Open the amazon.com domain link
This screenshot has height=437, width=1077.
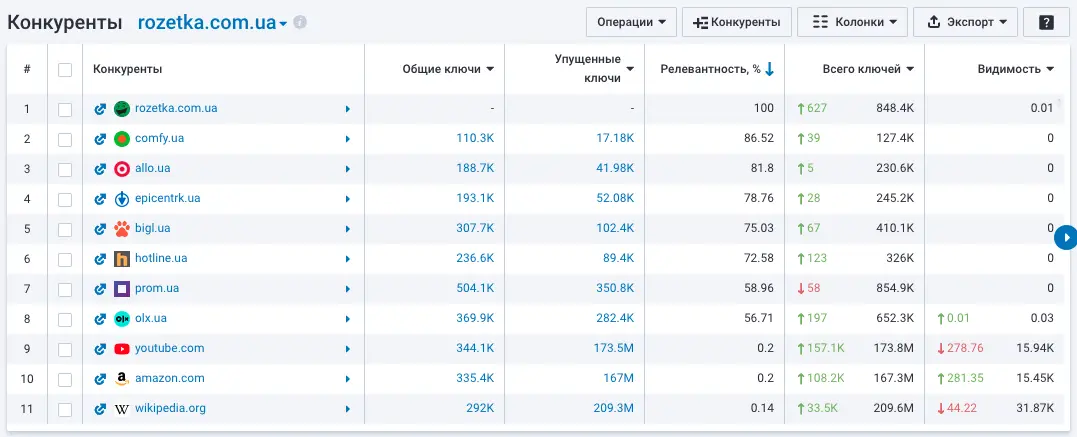pos(170,378)
